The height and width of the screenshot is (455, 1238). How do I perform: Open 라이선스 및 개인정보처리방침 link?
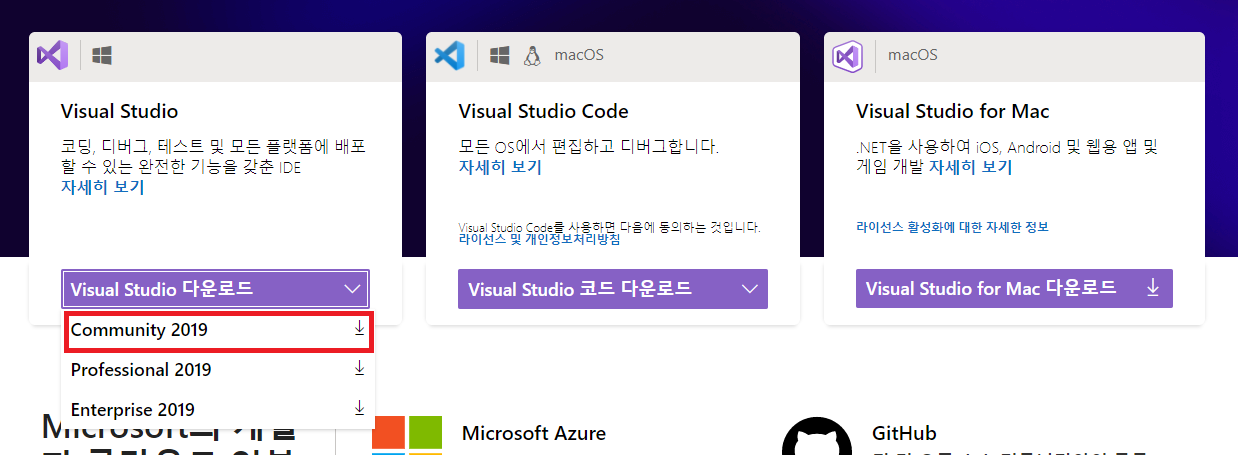[x=540, y=239]
